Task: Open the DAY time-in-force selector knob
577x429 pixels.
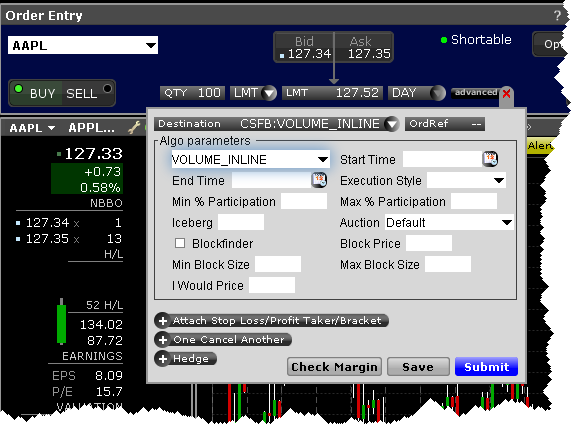Action: (437, 93)
